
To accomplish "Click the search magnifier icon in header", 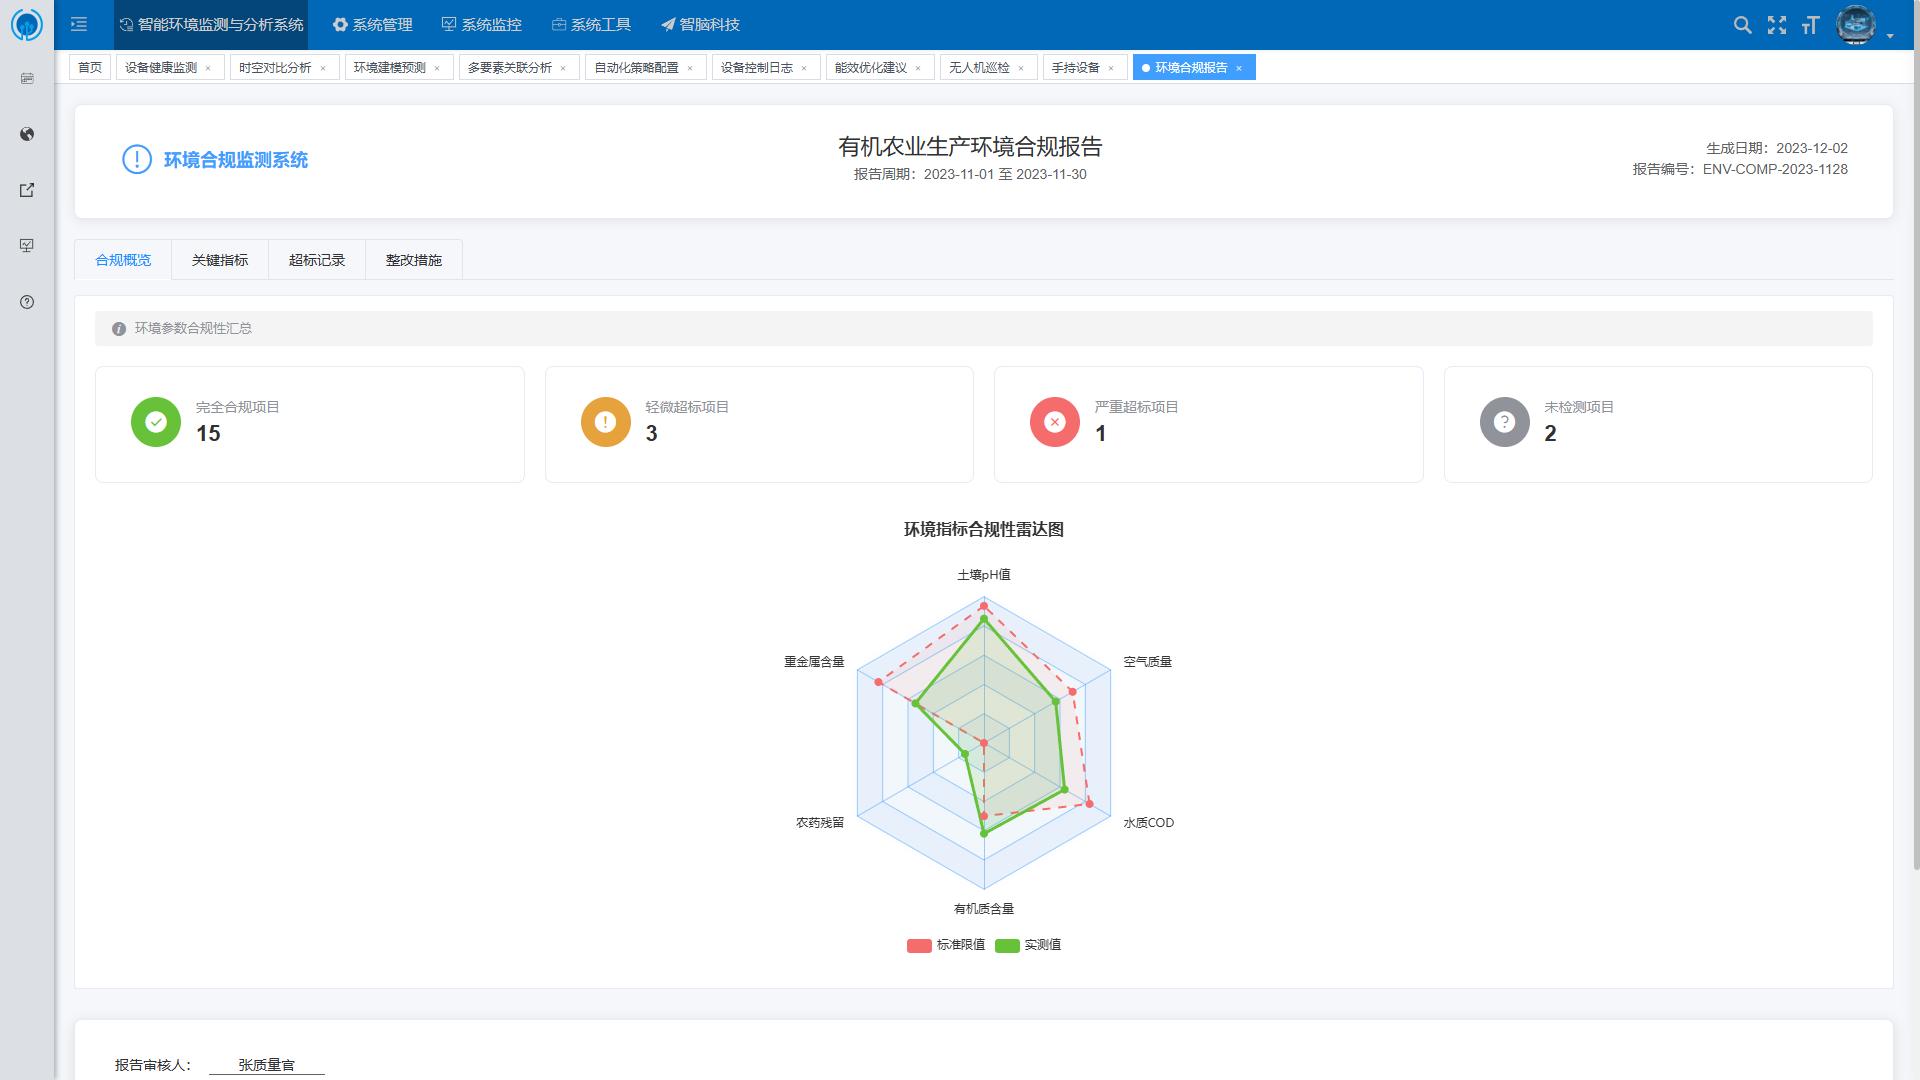I will pos(1742,25).
